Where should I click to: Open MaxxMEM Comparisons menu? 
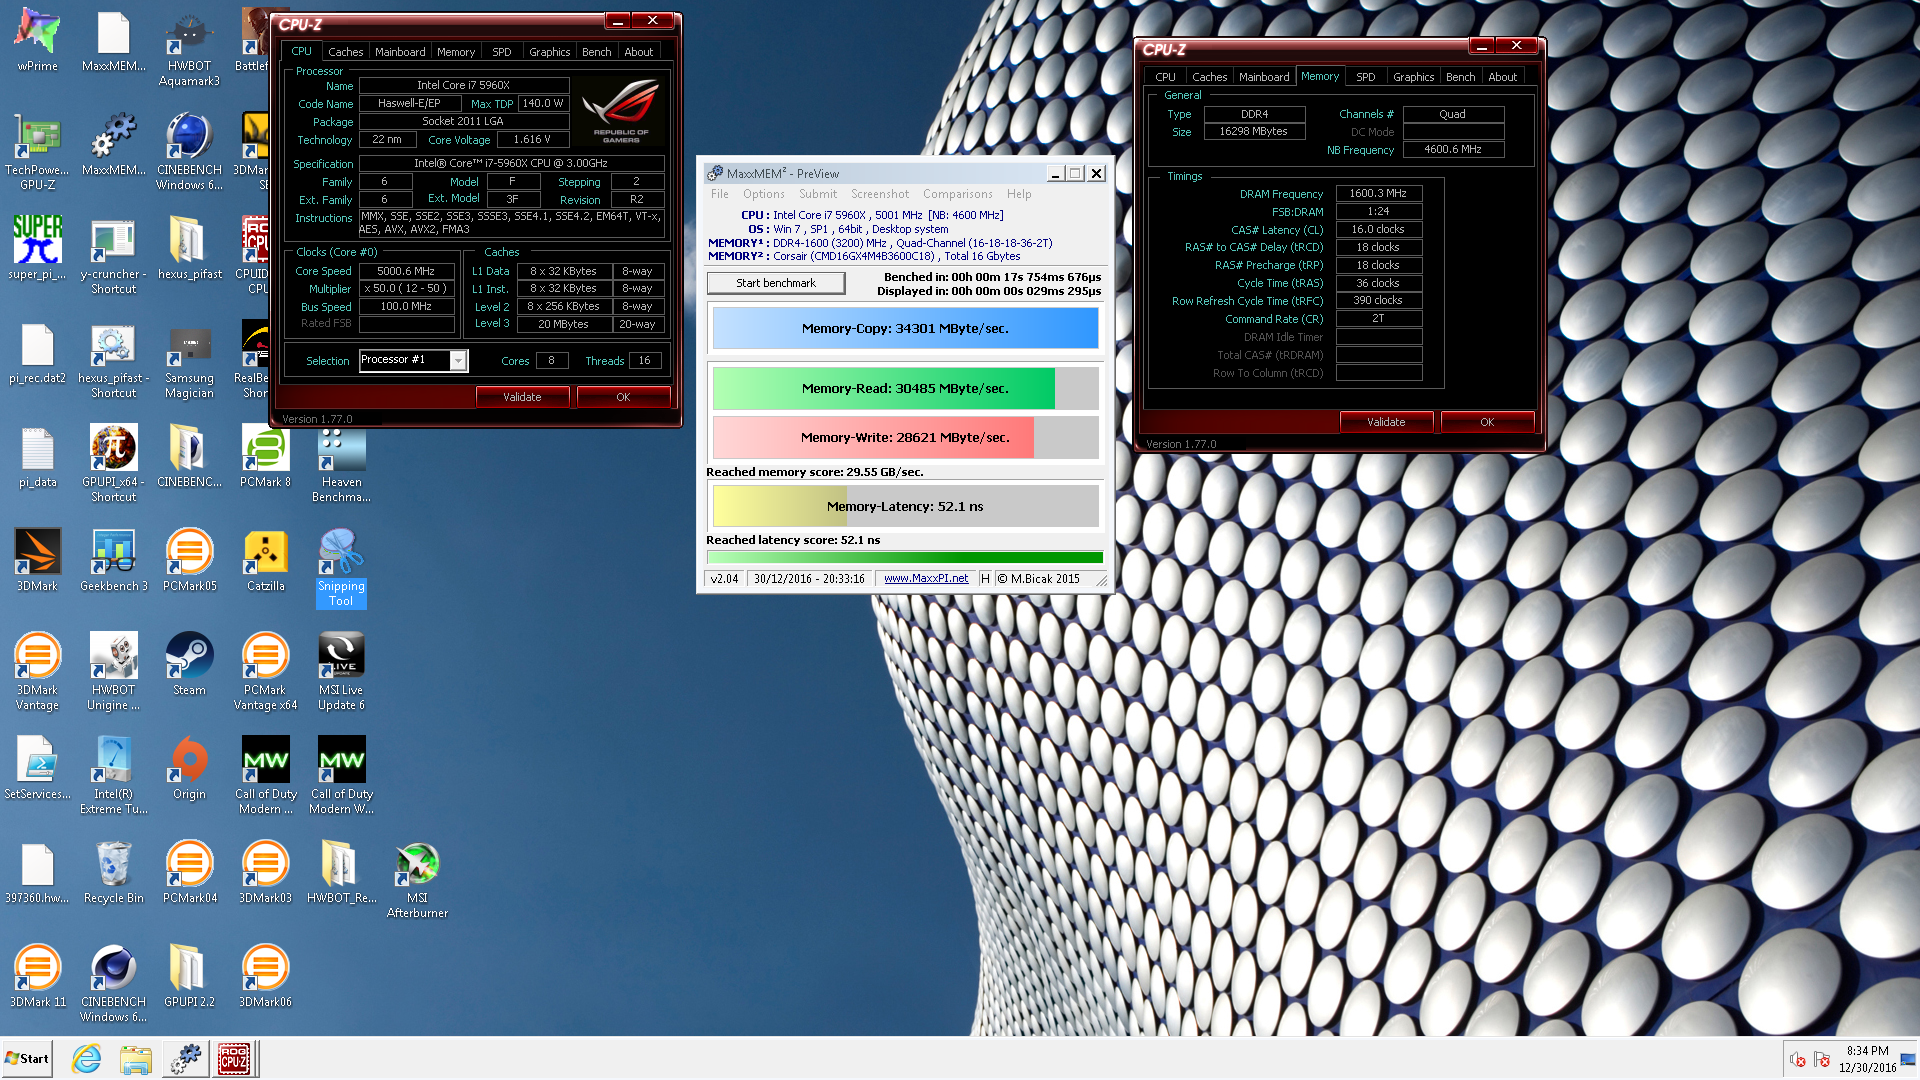957,194
